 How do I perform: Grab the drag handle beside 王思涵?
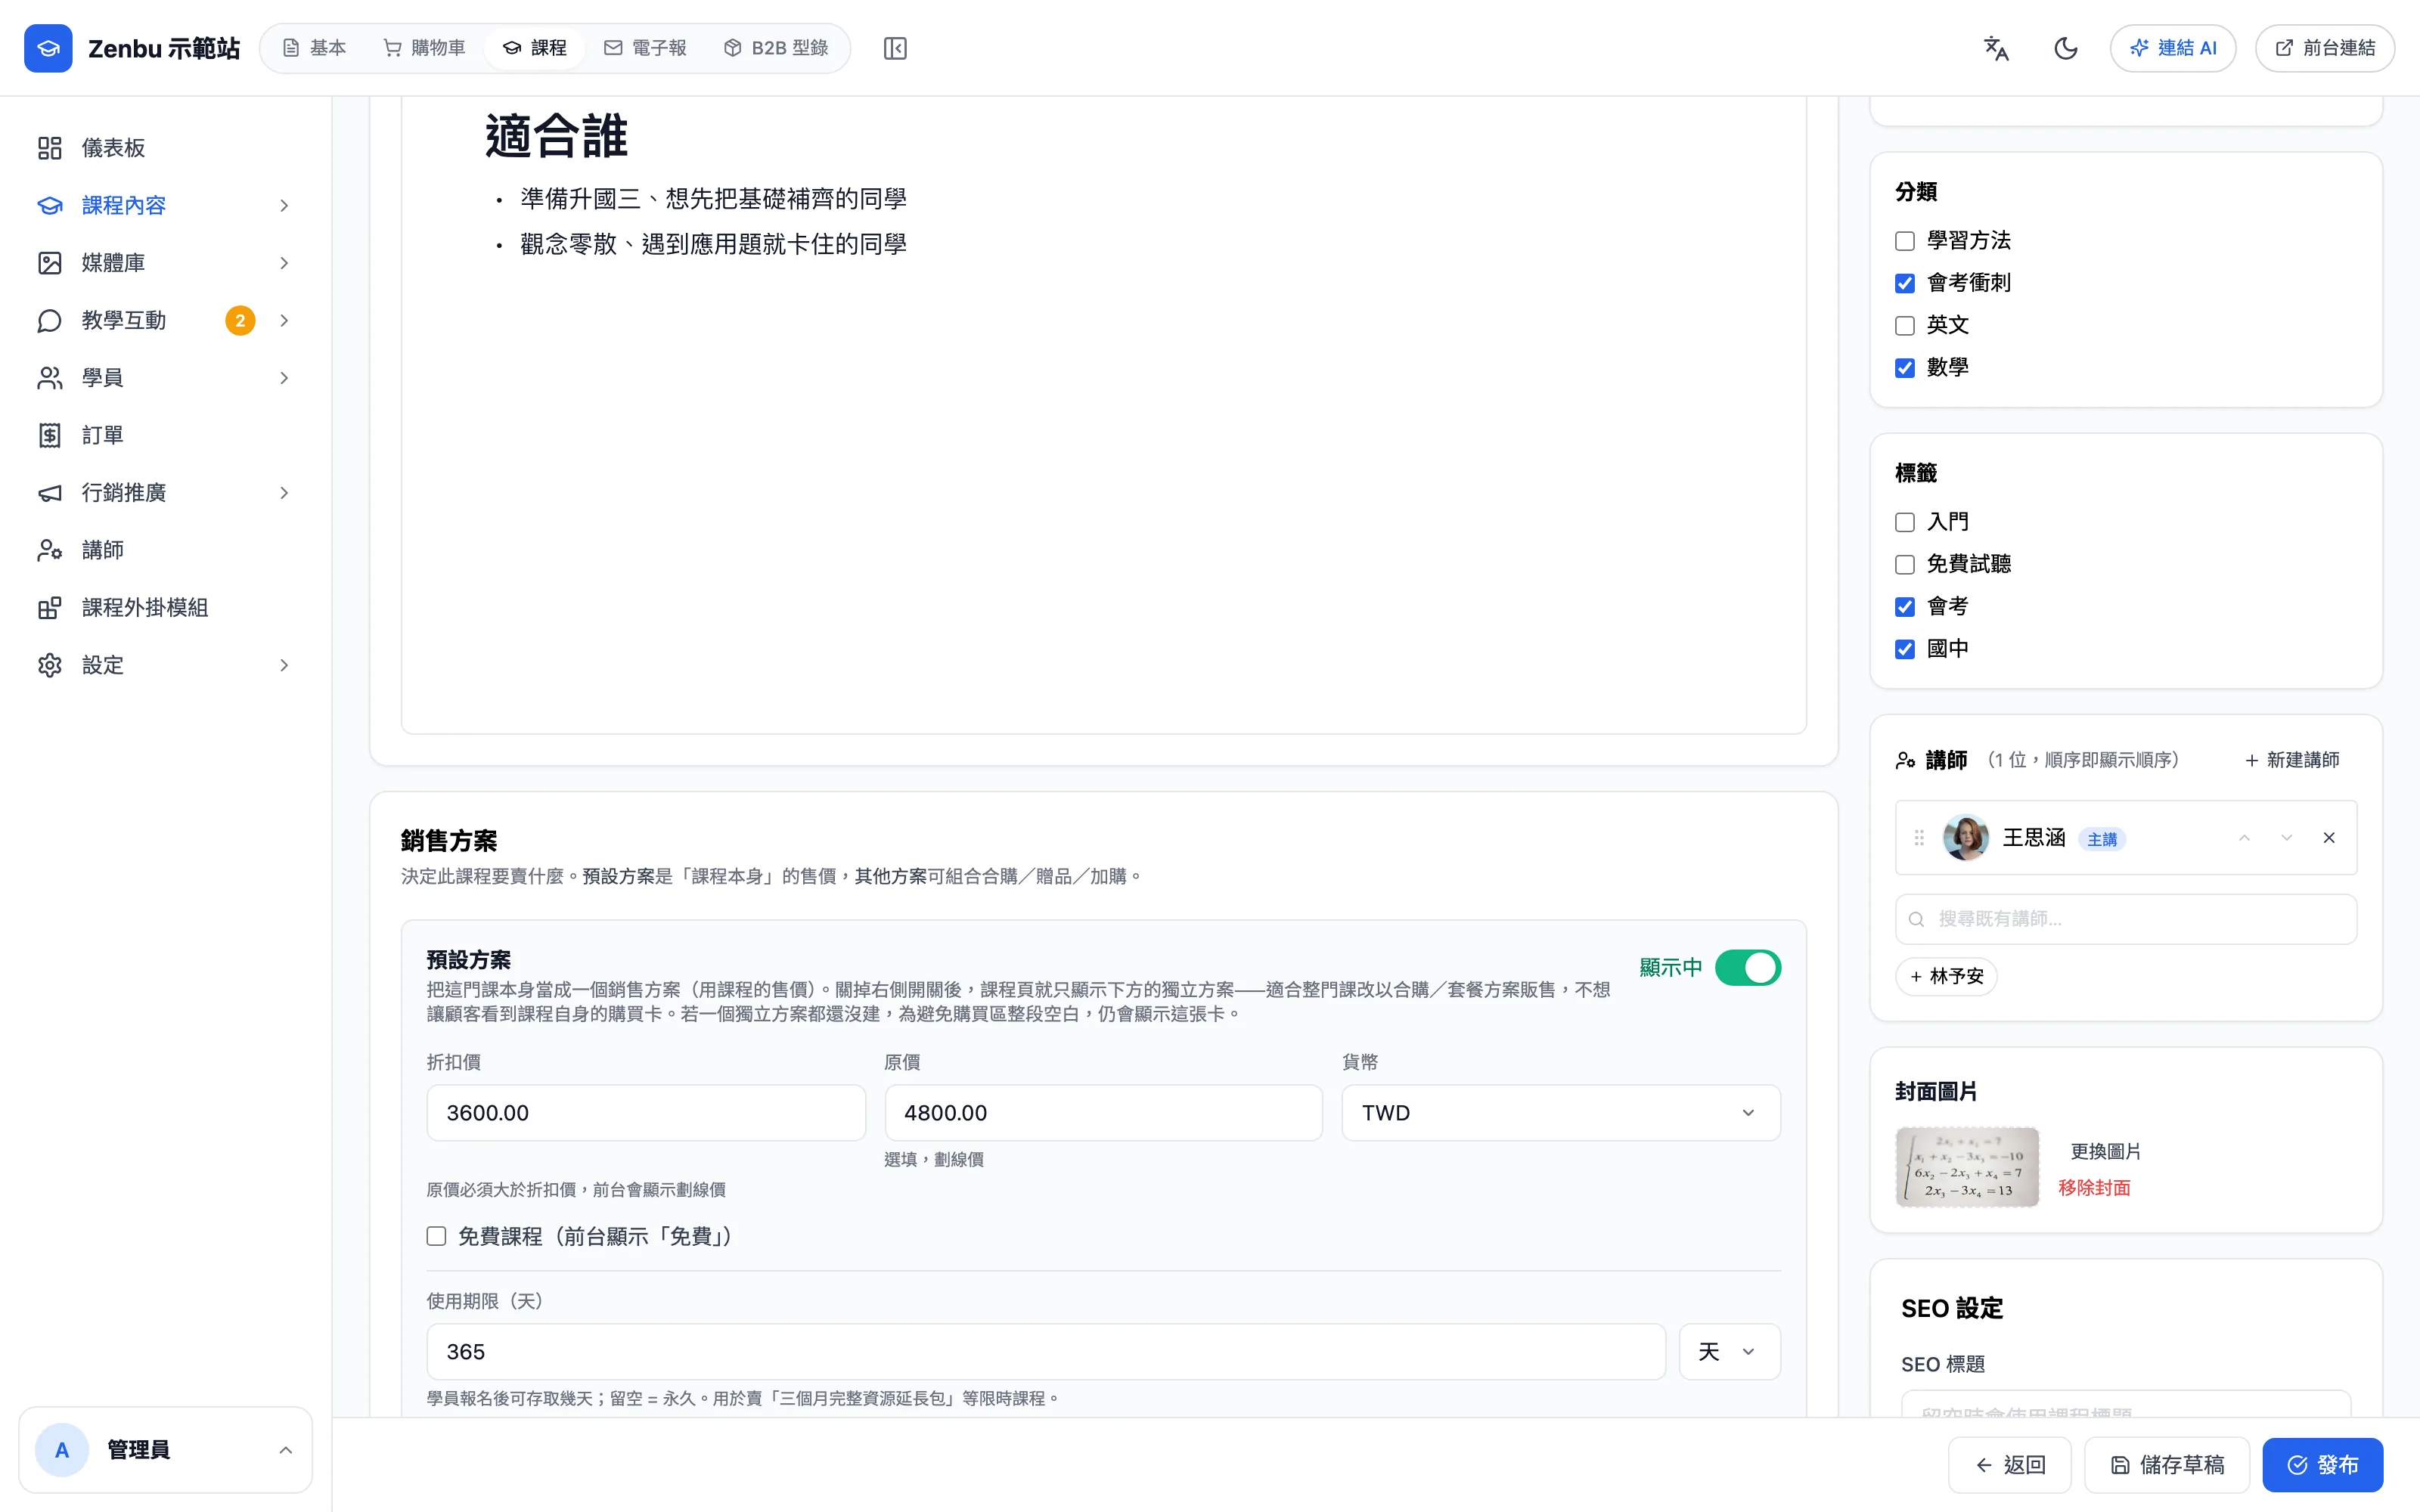click(1919, 838)
